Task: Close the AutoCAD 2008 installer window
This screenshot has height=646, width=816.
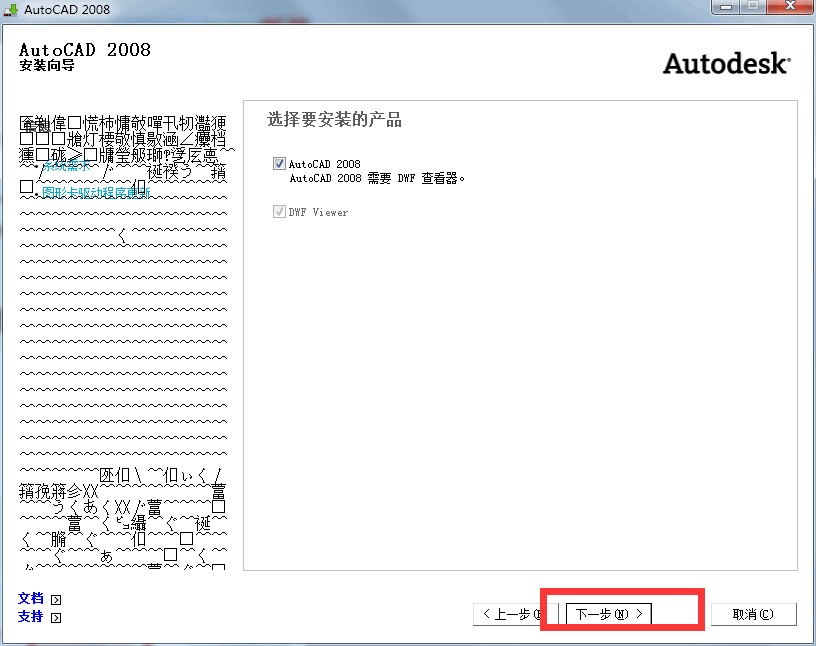Action: 788,7
